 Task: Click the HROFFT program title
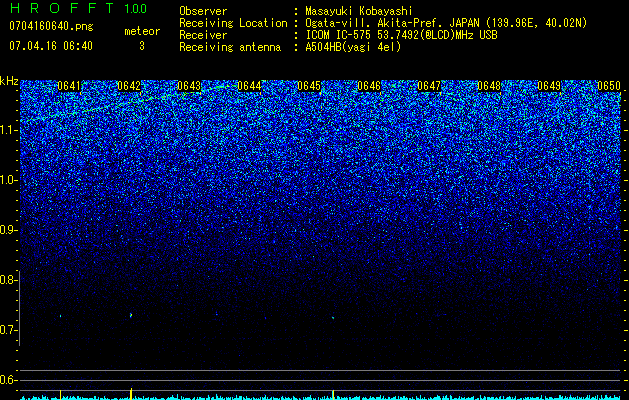[x=62, y=8]
